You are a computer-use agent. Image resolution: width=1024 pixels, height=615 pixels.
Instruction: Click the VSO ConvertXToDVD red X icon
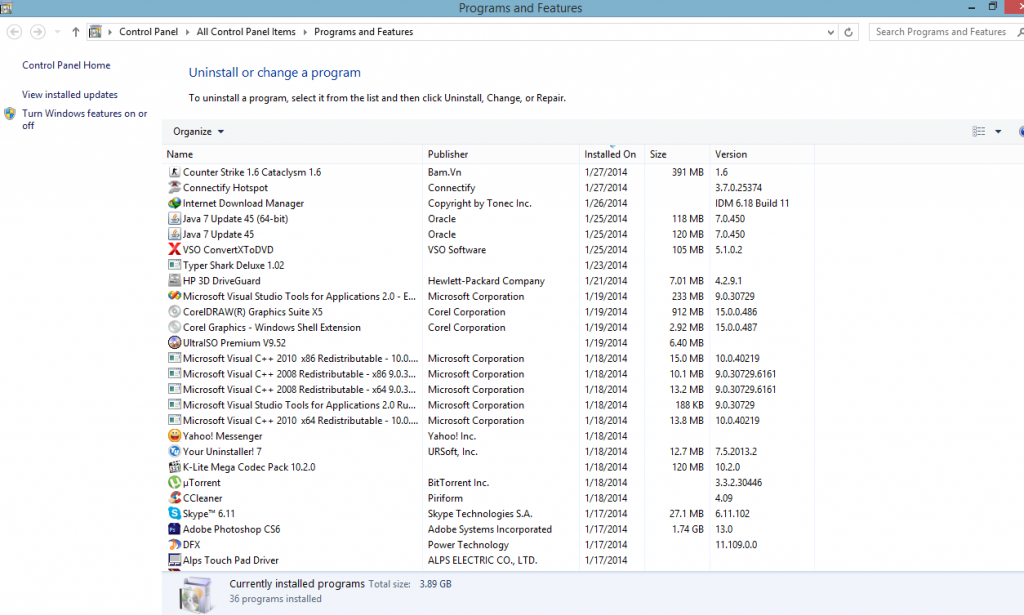tap(174, 249)
